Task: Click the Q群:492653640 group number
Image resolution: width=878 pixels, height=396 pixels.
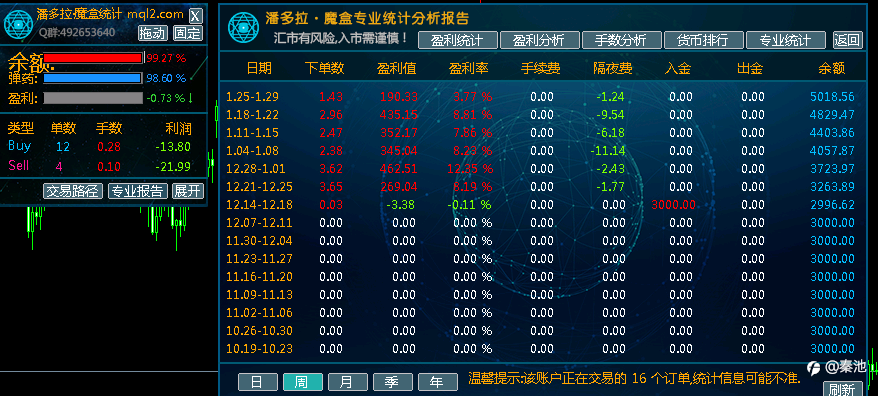Action: click(77, 32)
